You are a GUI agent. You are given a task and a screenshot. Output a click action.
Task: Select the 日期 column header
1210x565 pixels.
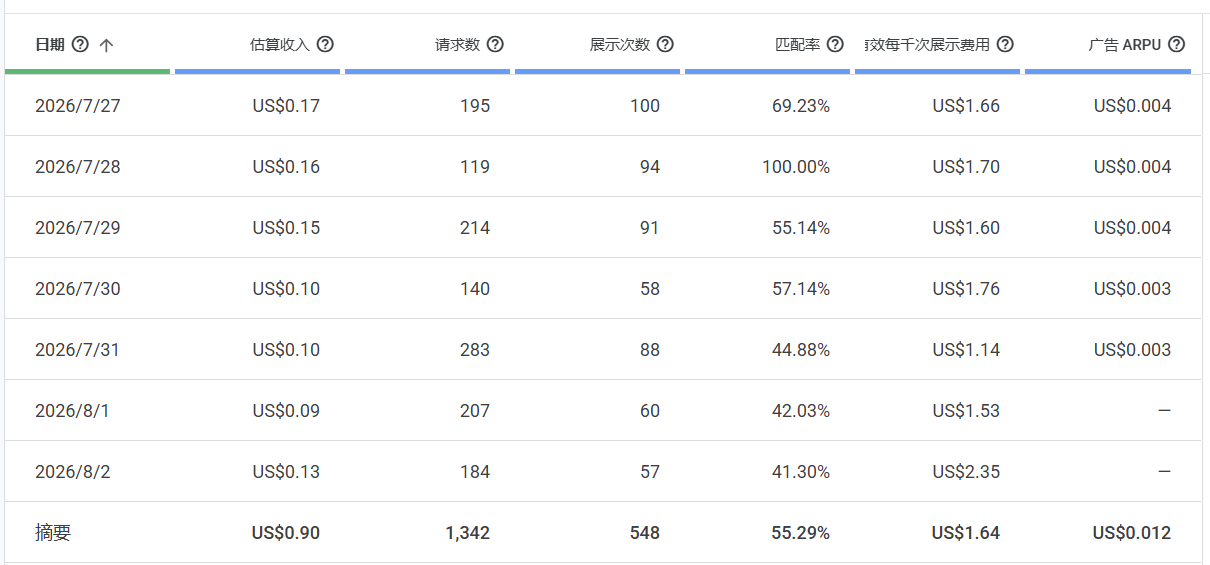[48, 44]
